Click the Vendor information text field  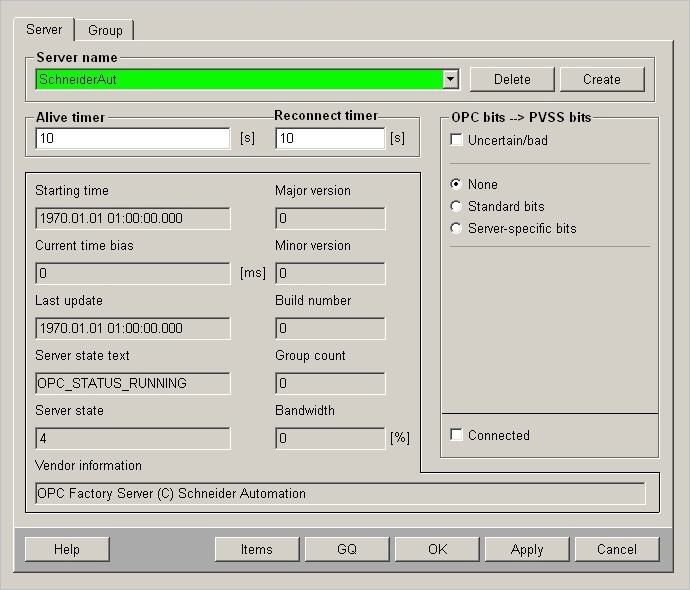click(340, 493)
